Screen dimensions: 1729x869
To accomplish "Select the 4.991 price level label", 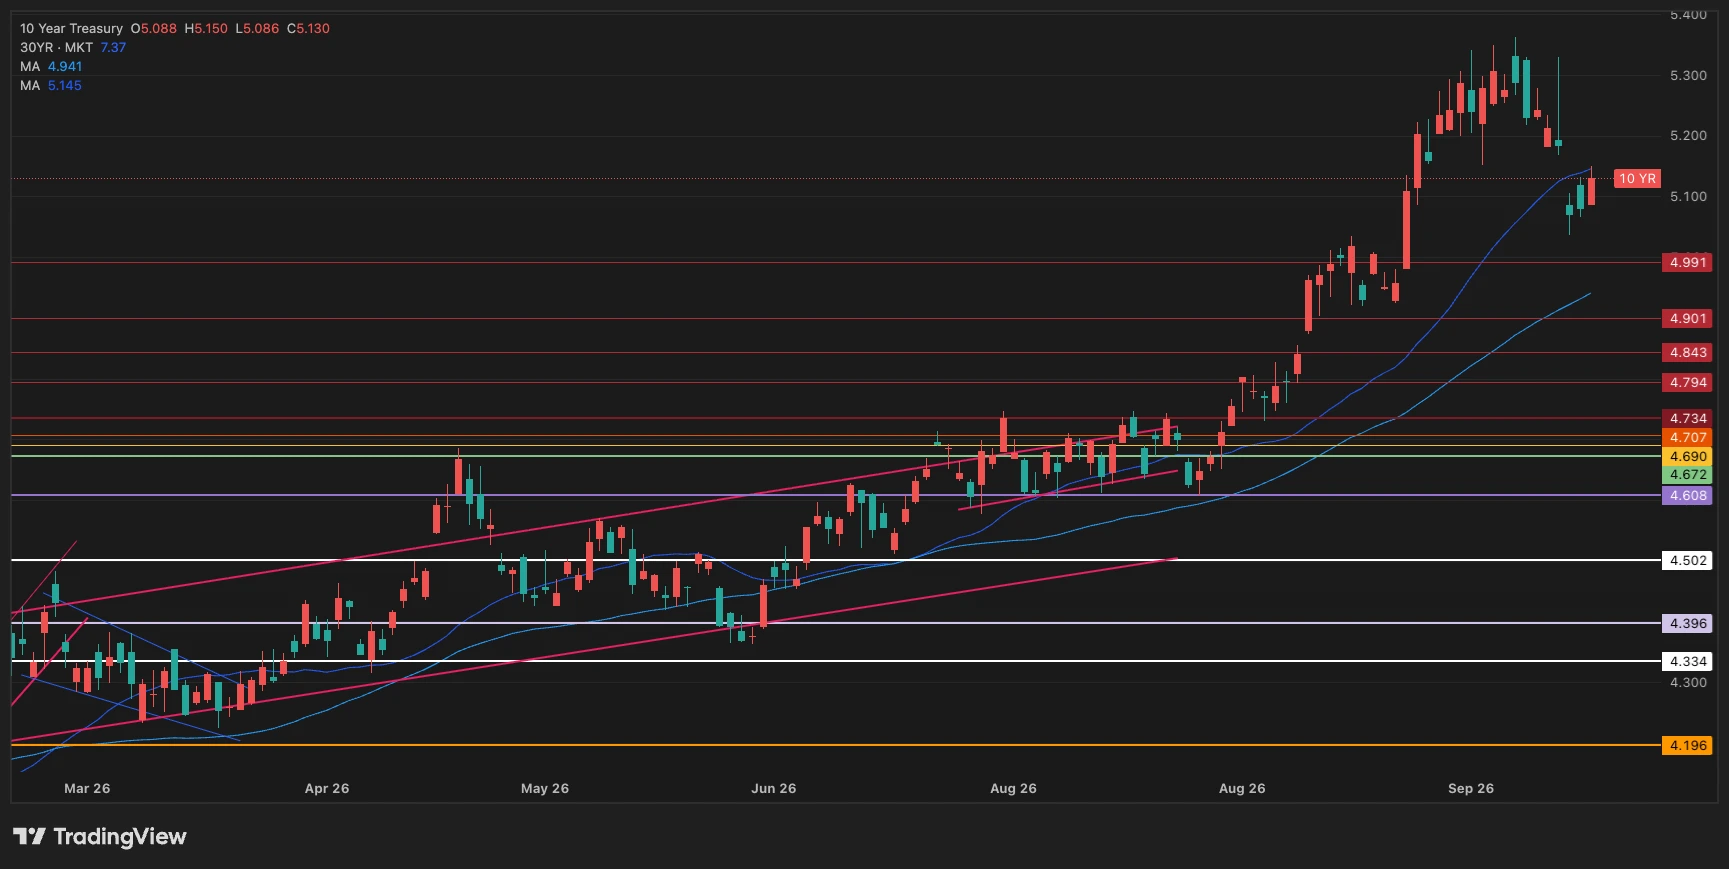I will [1687, 262].
